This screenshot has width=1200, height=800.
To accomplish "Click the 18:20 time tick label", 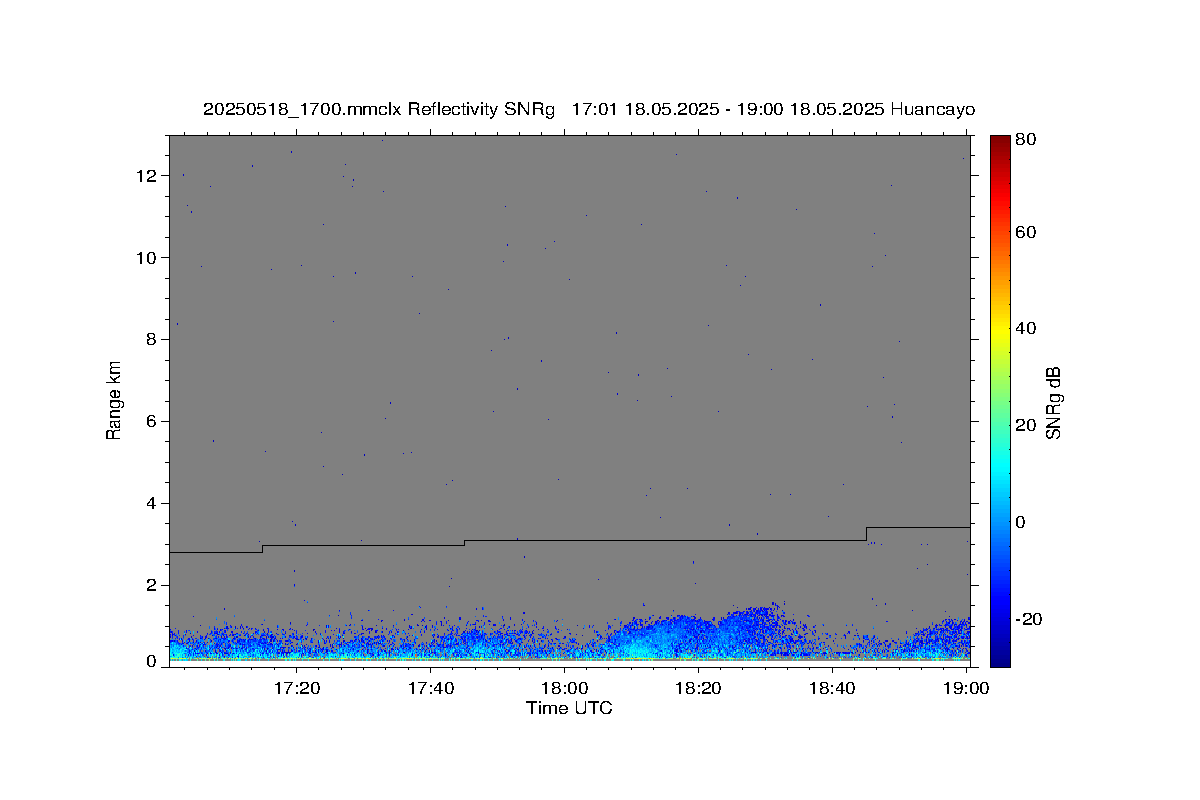I will coord(698,688).
